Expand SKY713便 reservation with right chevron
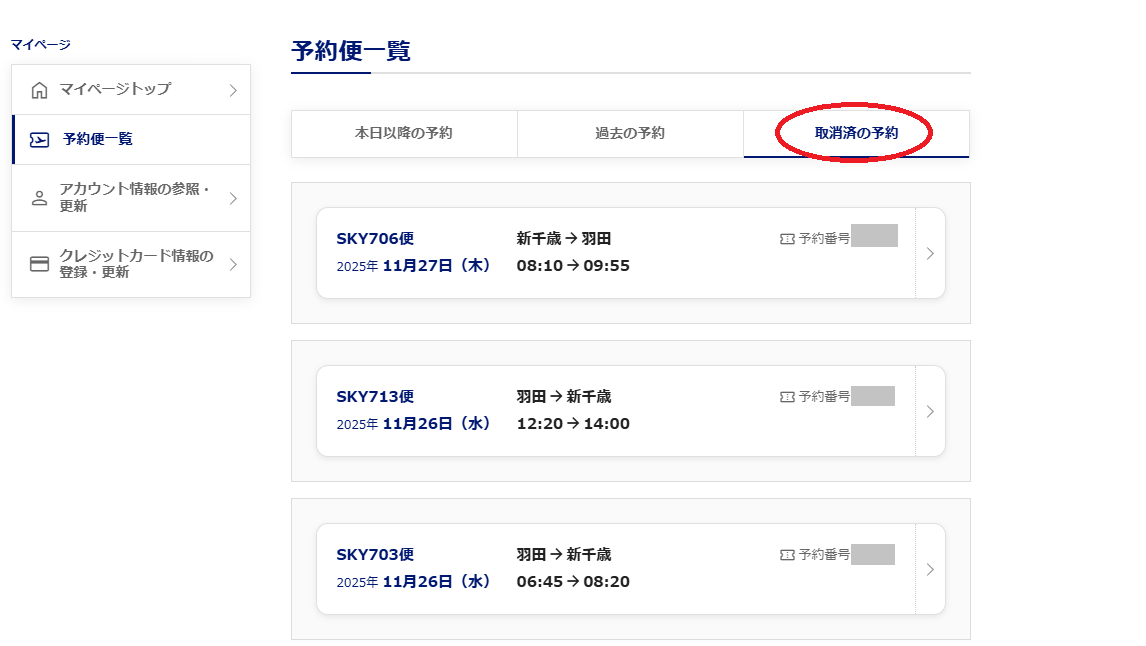The width and height of the screenshot is (1146, 646). click(x=930, y=411)
